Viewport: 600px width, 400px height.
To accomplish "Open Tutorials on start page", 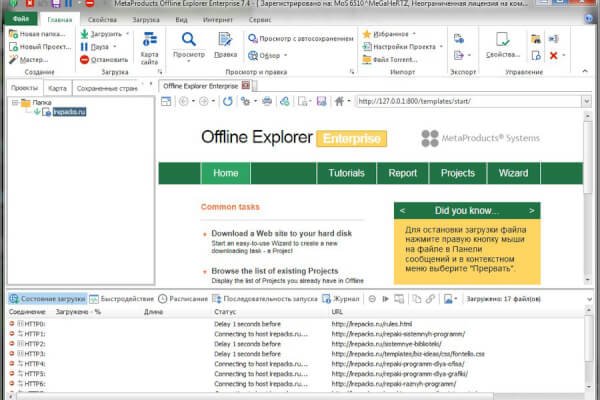I will click(346, 173).
